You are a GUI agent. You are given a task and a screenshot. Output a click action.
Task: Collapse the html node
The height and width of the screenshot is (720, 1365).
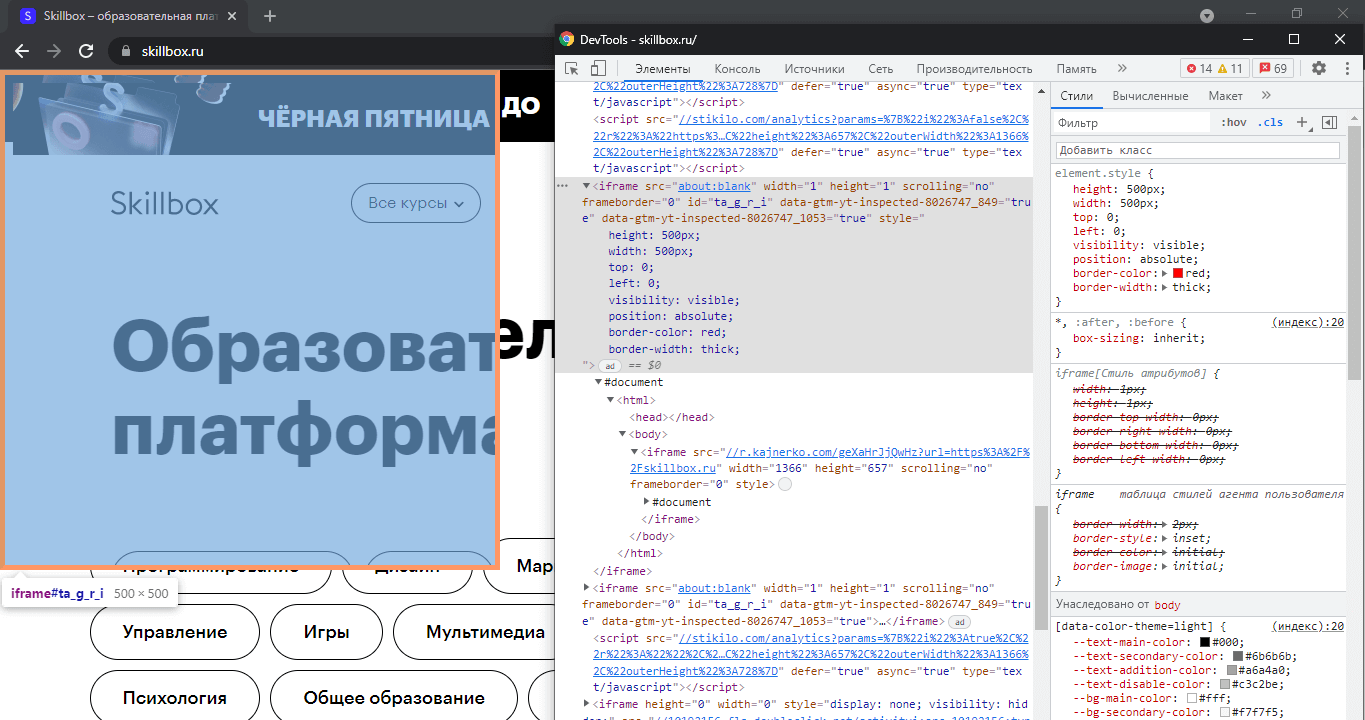(611, 400)
